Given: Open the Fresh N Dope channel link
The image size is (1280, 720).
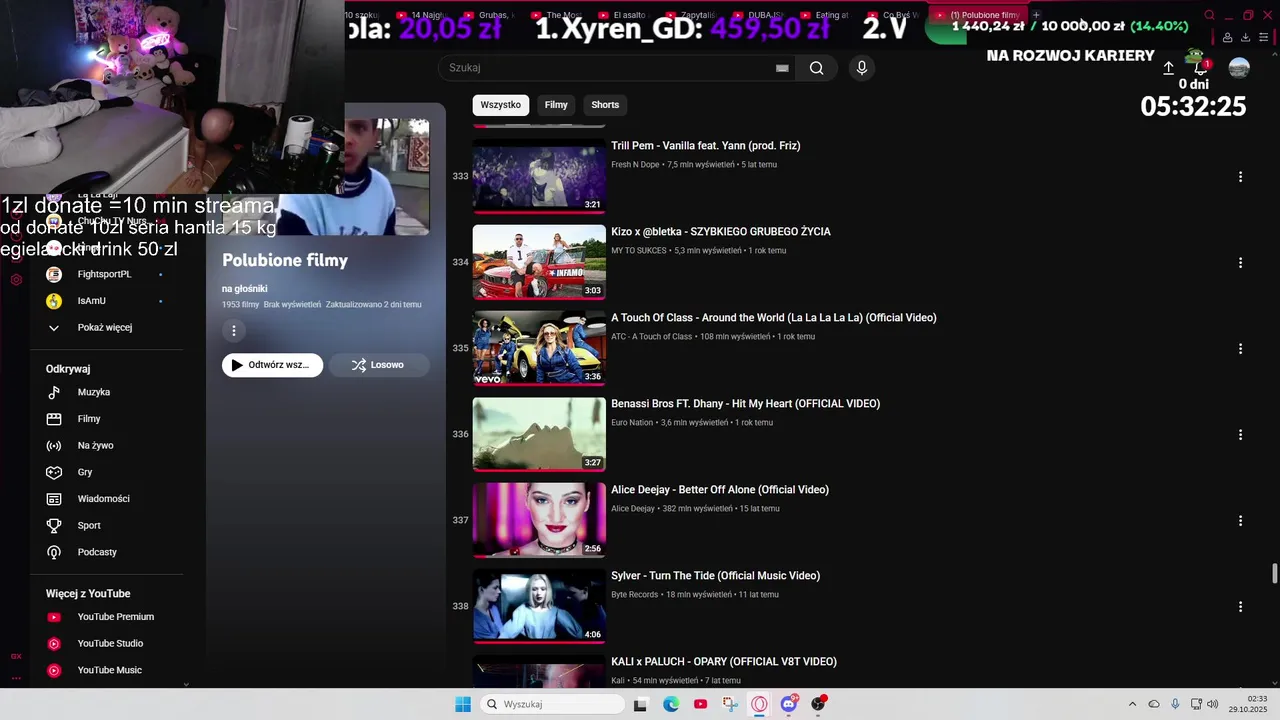Looking at the screenshot, I should [635, 165].
